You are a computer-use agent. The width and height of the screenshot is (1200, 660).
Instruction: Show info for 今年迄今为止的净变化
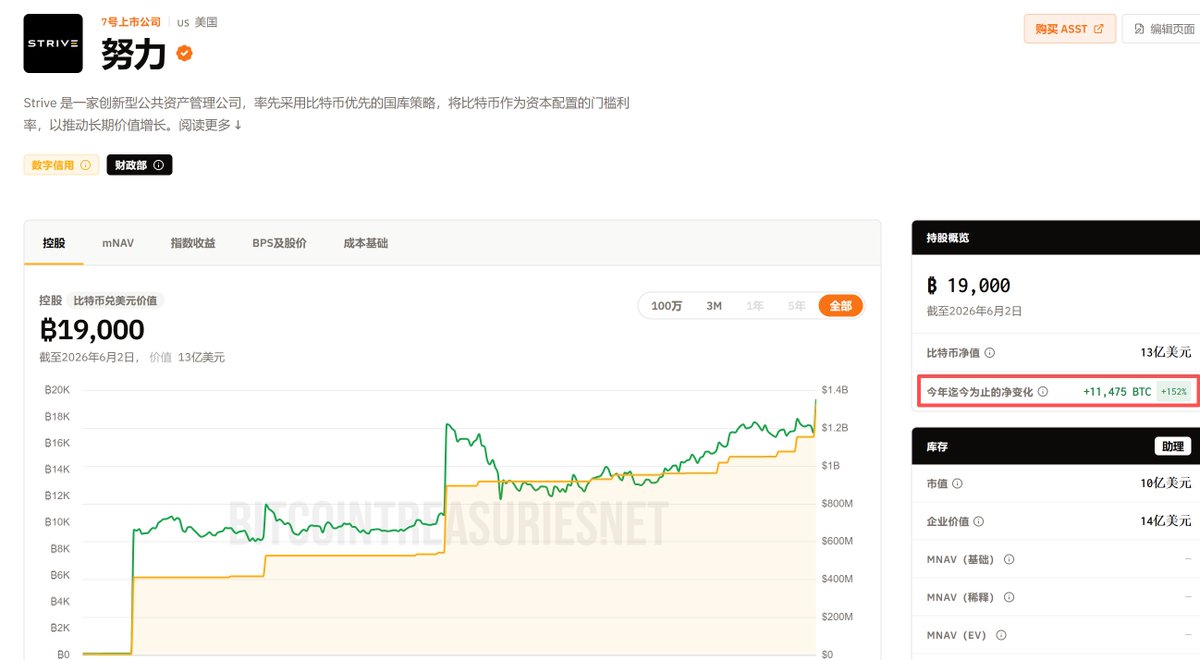1042,392
